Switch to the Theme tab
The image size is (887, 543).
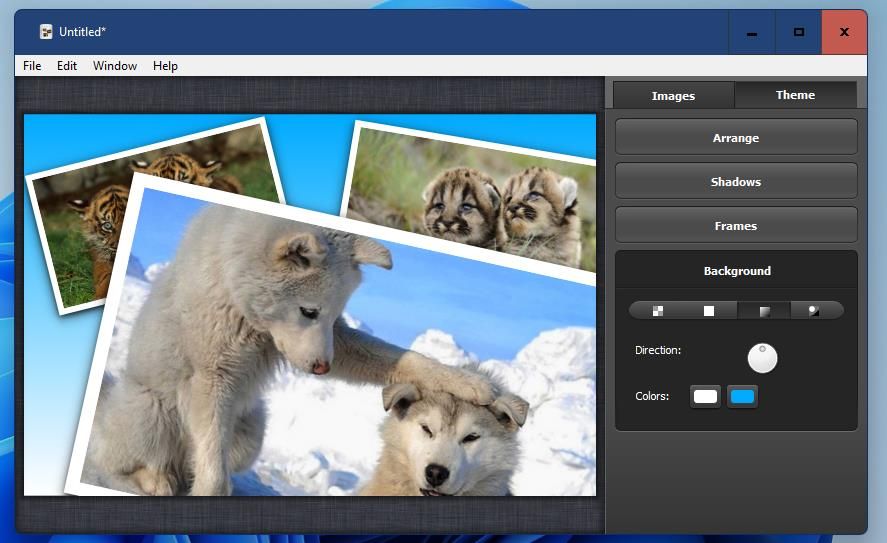click(795, 95)
